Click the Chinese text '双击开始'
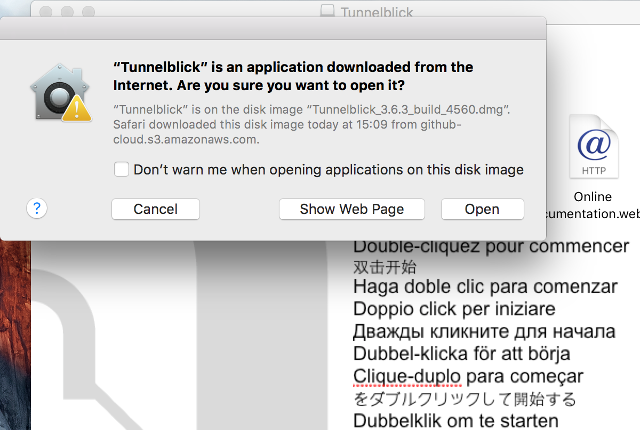The width and height of the screenshot is (640, 430). click(385, 267)
